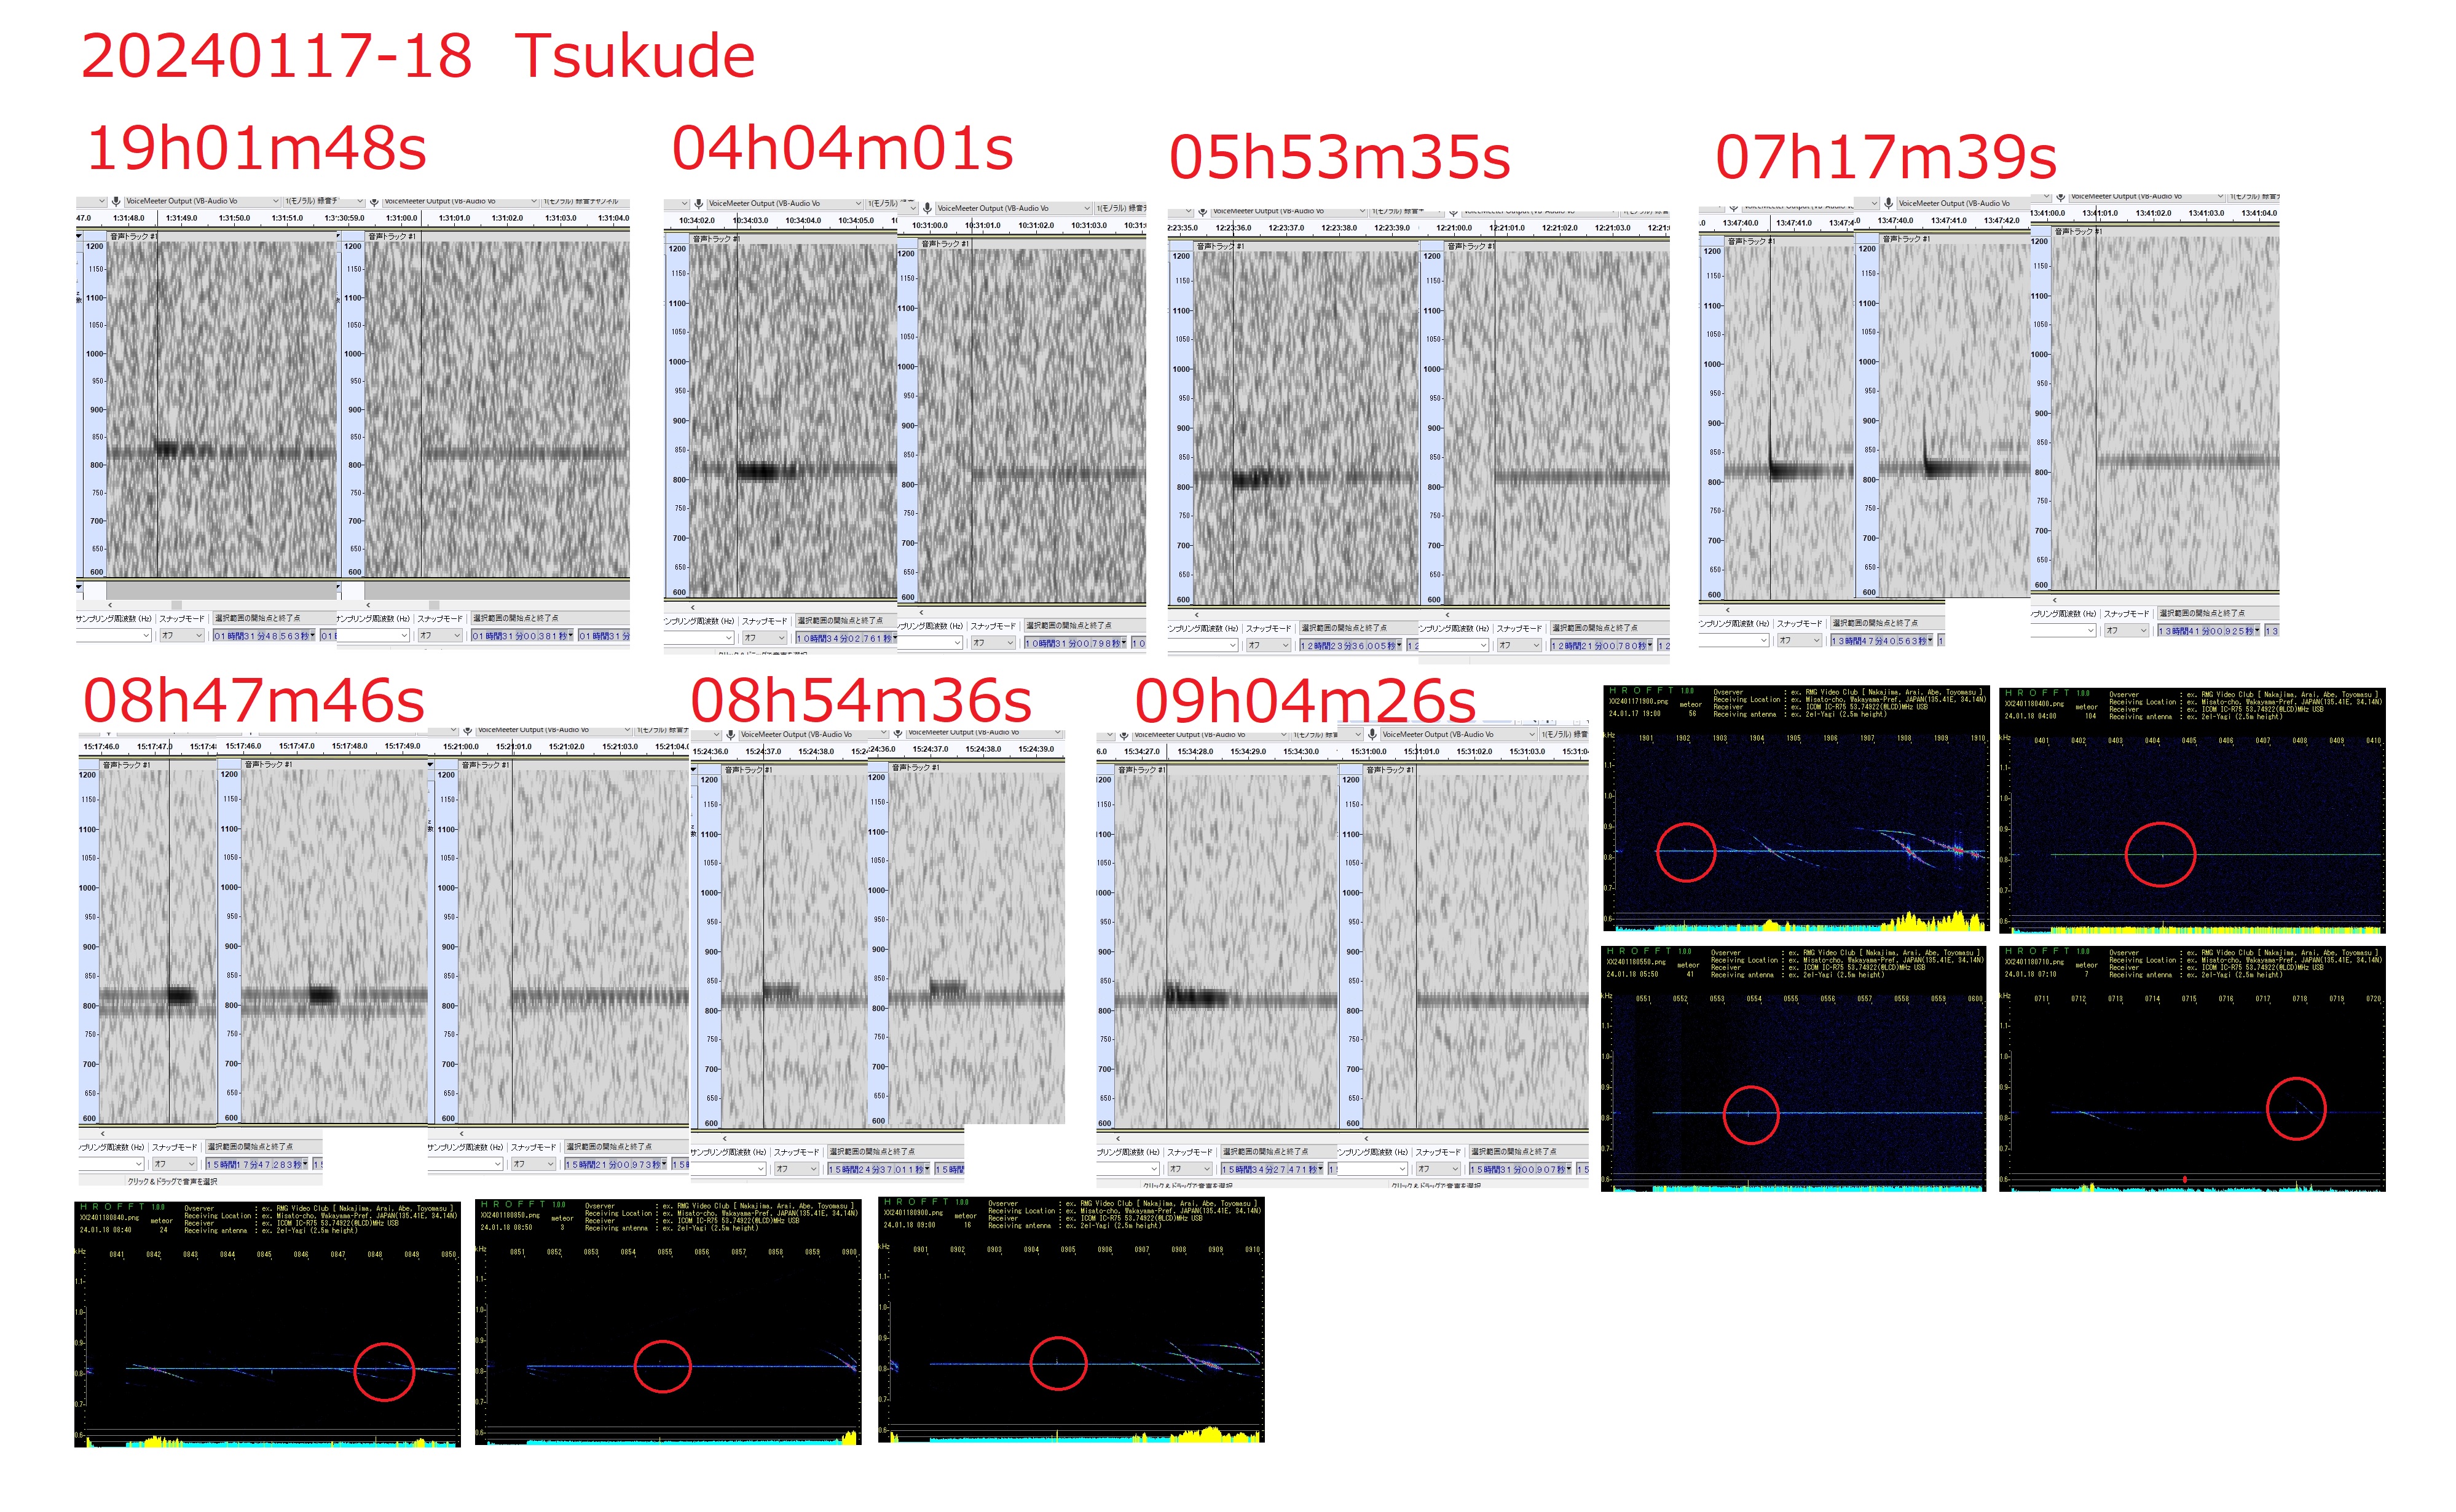Click the microphone icon above the 15:31:00.0 timeline

[x=1372, y=734]
